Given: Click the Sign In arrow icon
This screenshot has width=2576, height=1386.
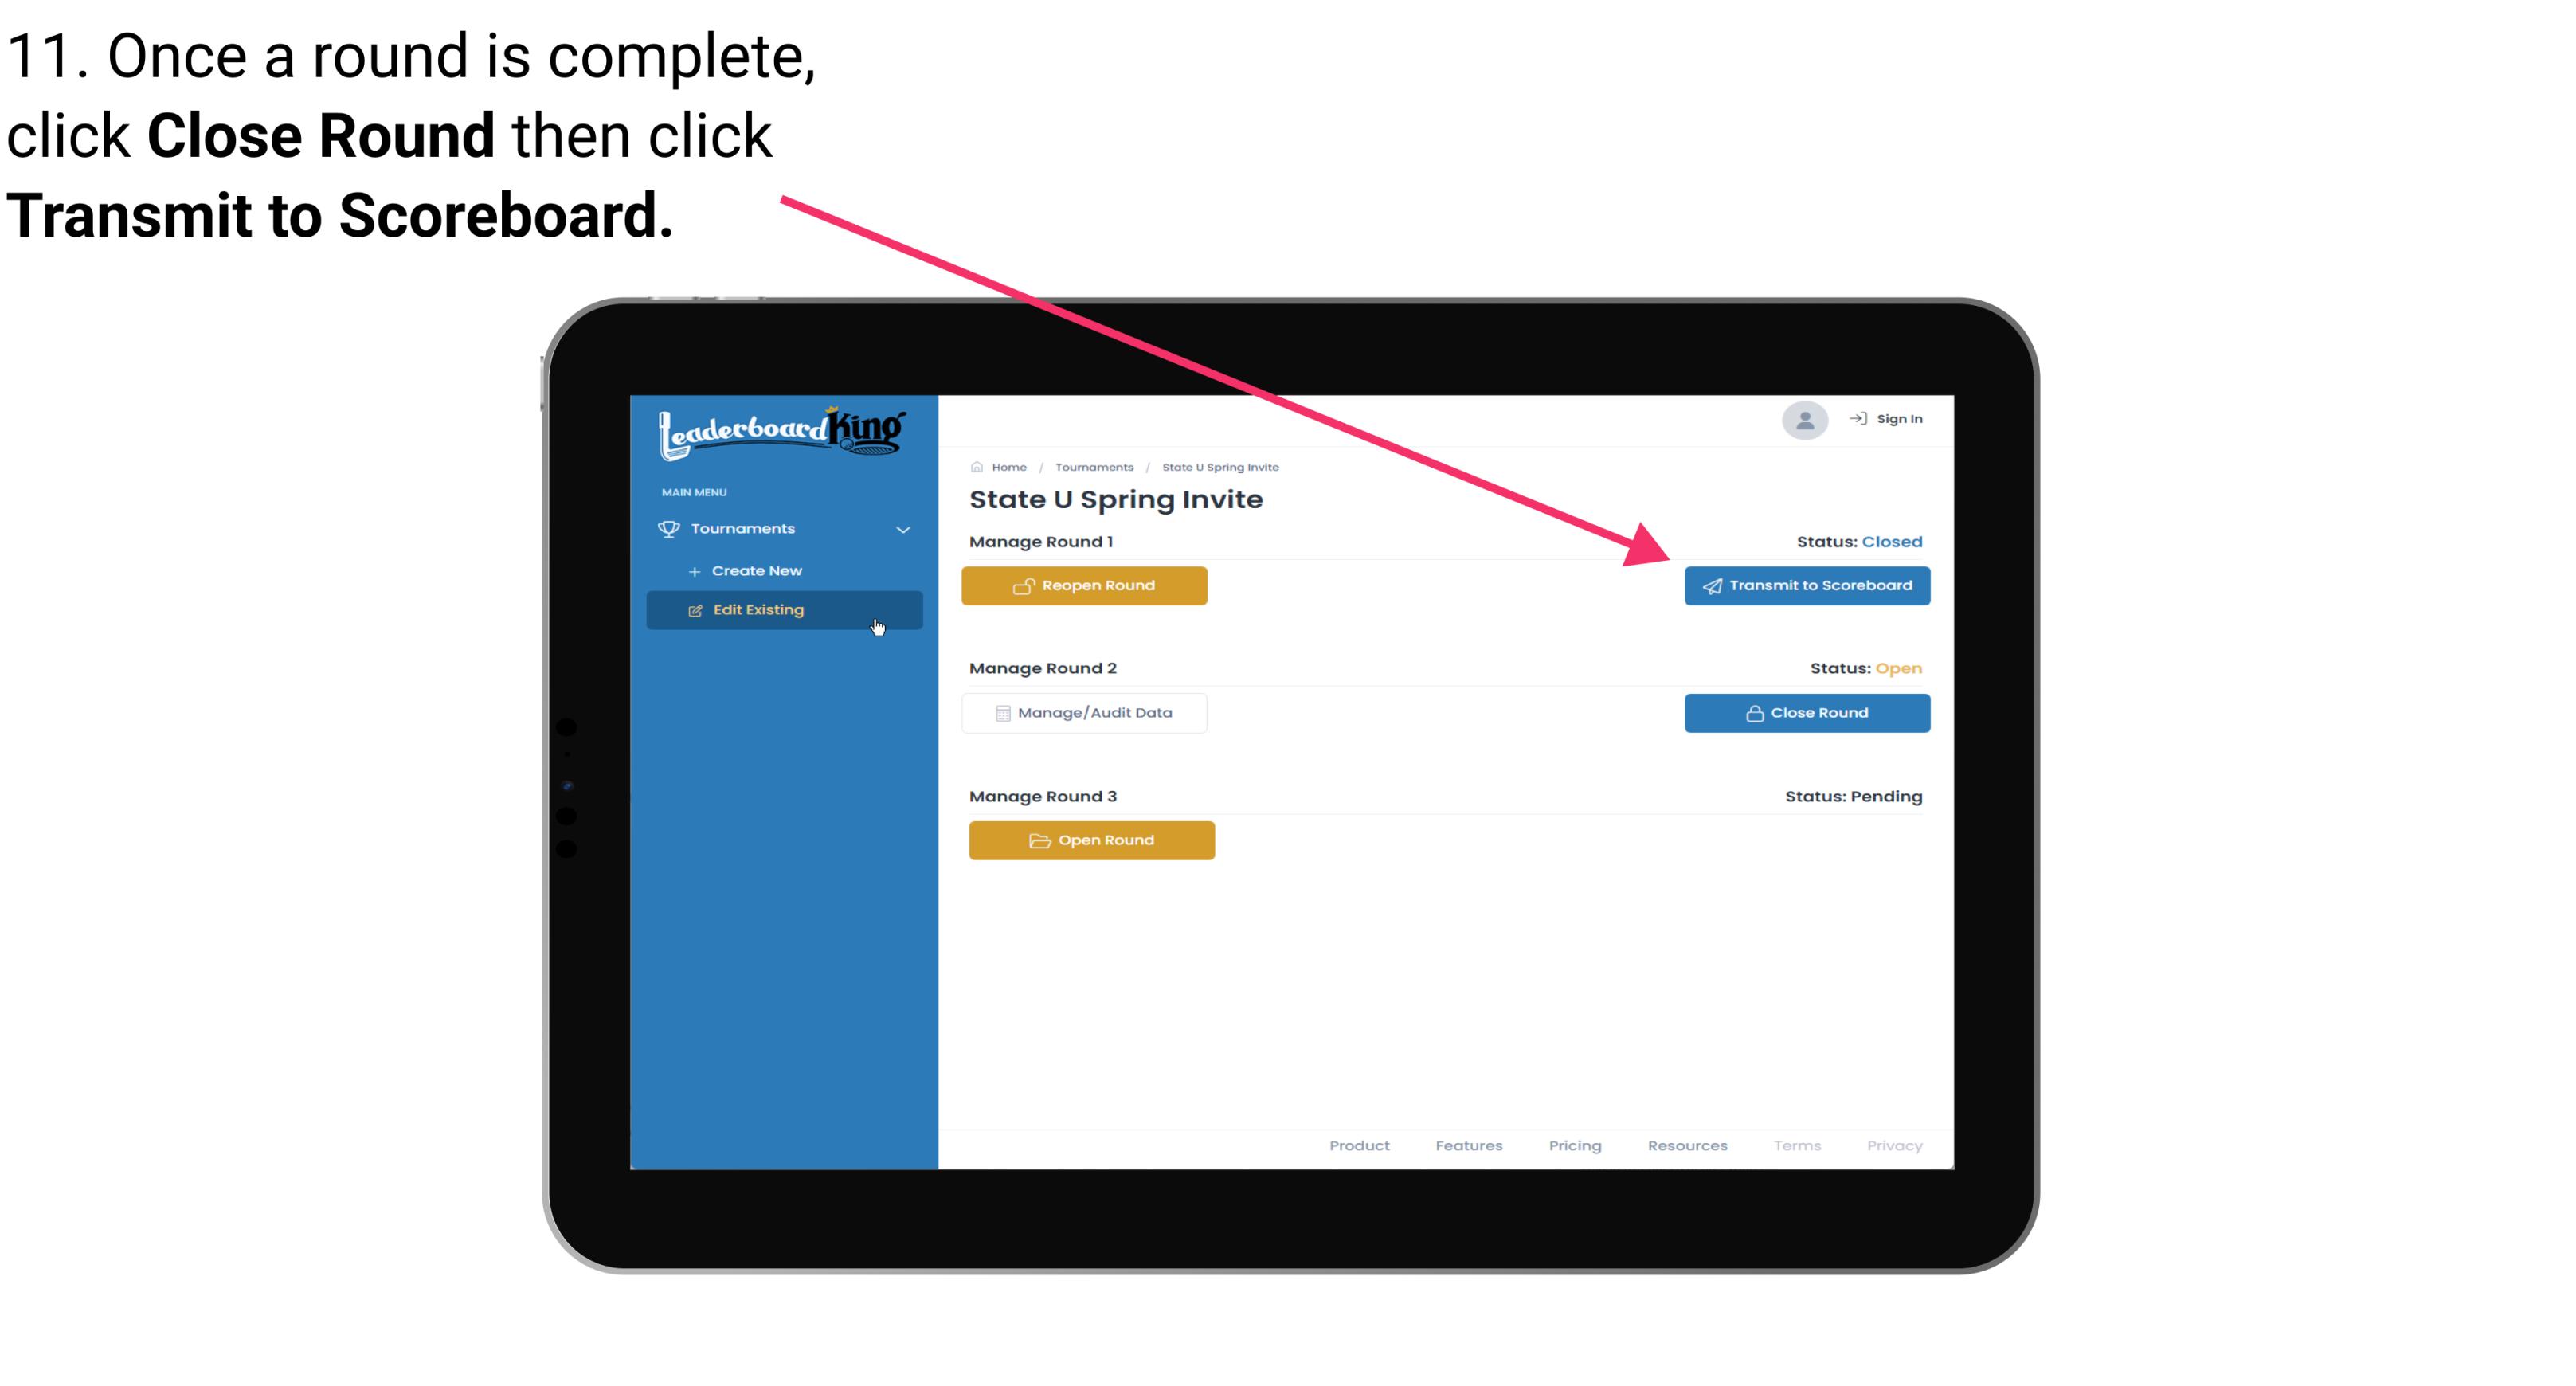Looking at the screenshot, I should [1858, 418].
